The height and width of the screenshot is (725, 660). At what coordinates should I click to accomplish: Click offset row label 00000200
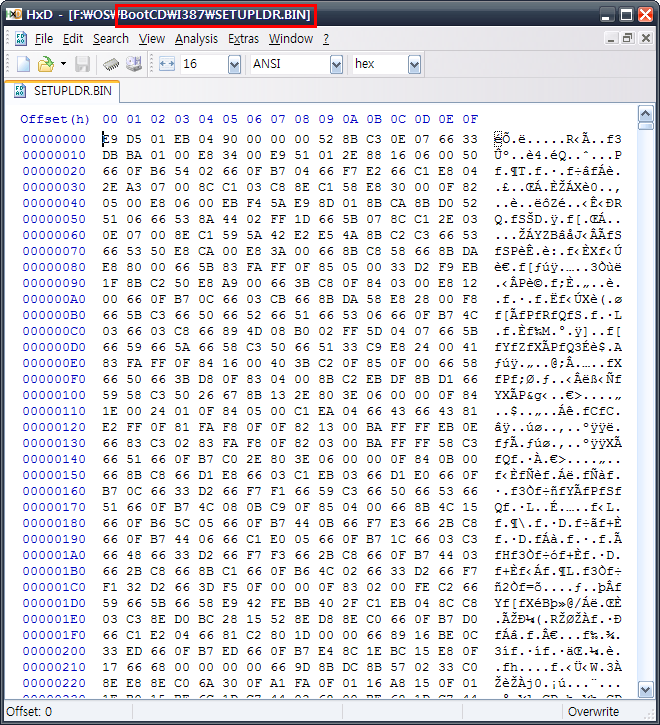(x=54, y=651)
